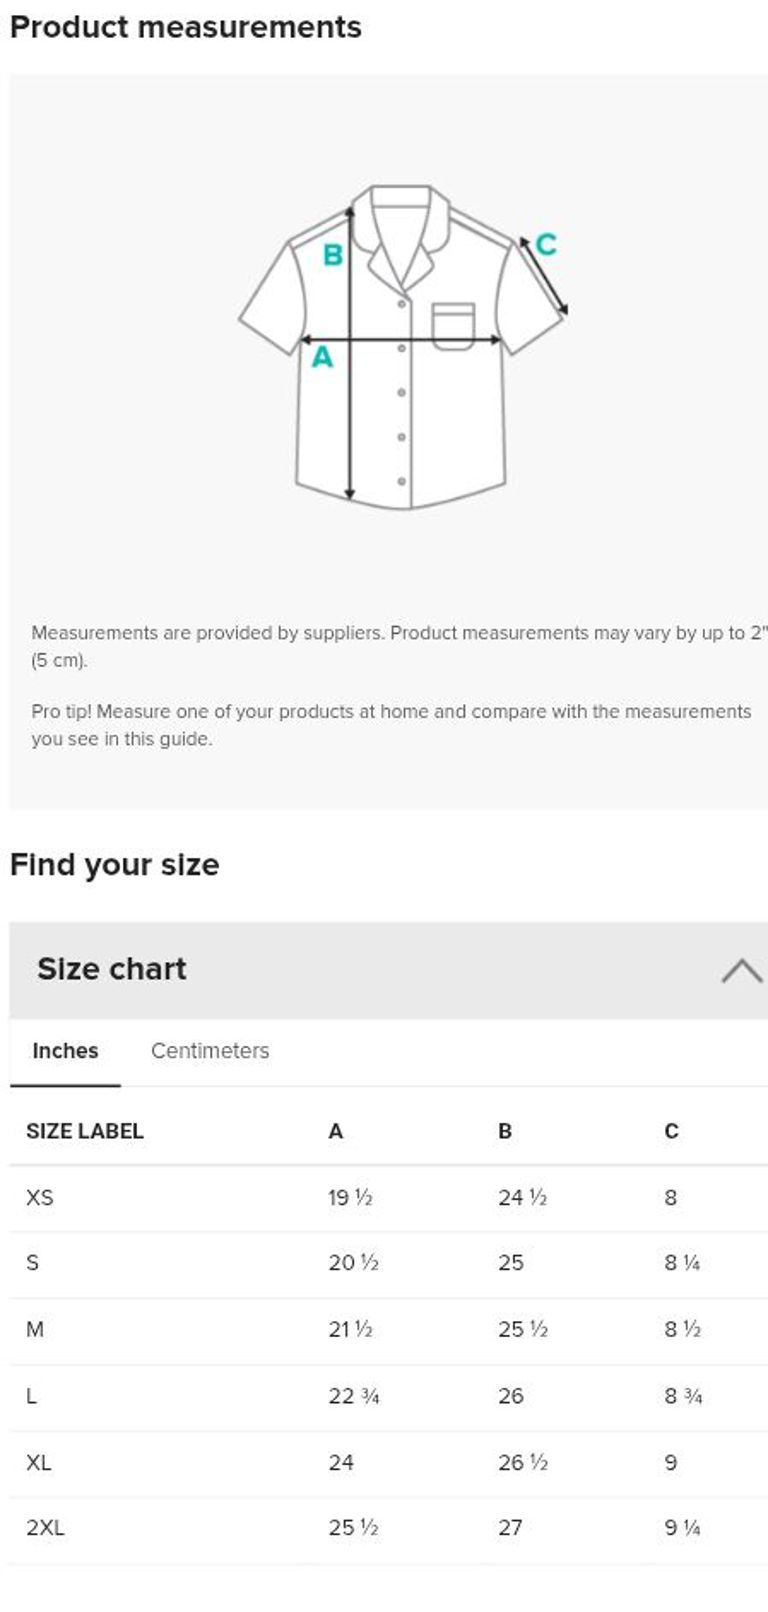768x1612 pixels.
Task: Click the shirt measurement diagram
Action: click(x=402, y=346)
